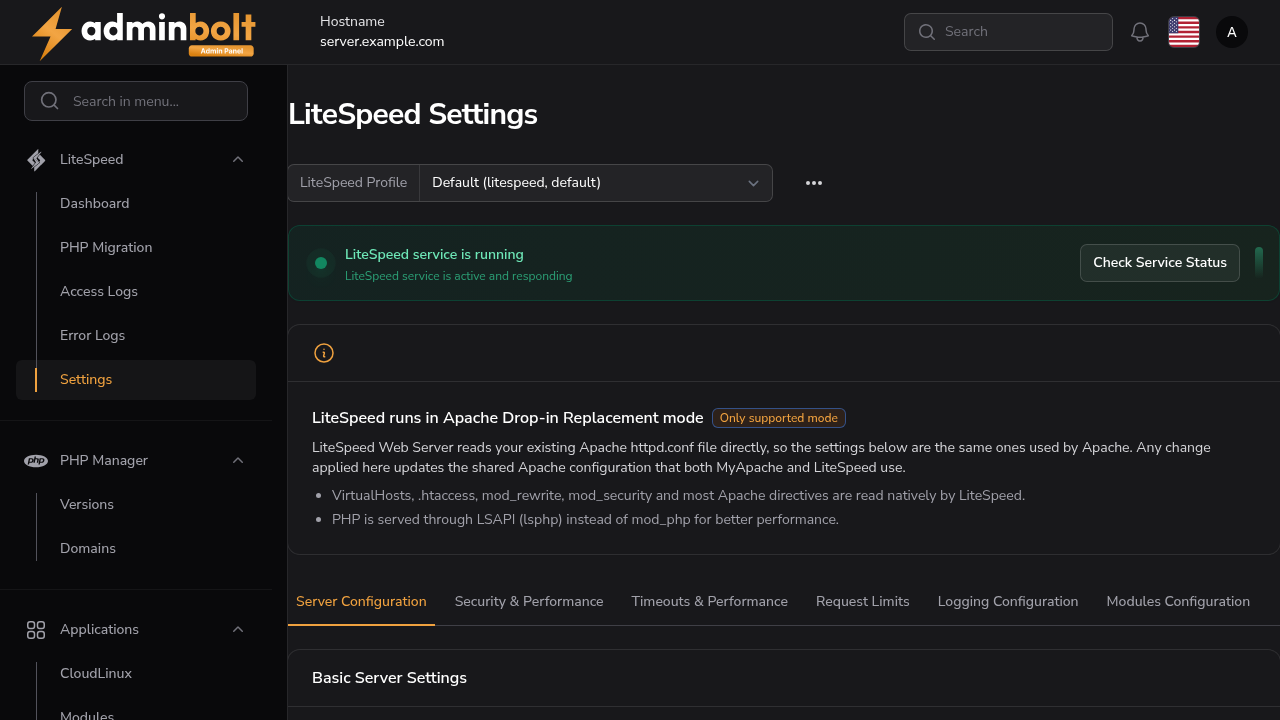This screenshot has width=1280, height=720.
Task: Focus the header Search field
Action: pyautogui.click(x=1008, y=32)
